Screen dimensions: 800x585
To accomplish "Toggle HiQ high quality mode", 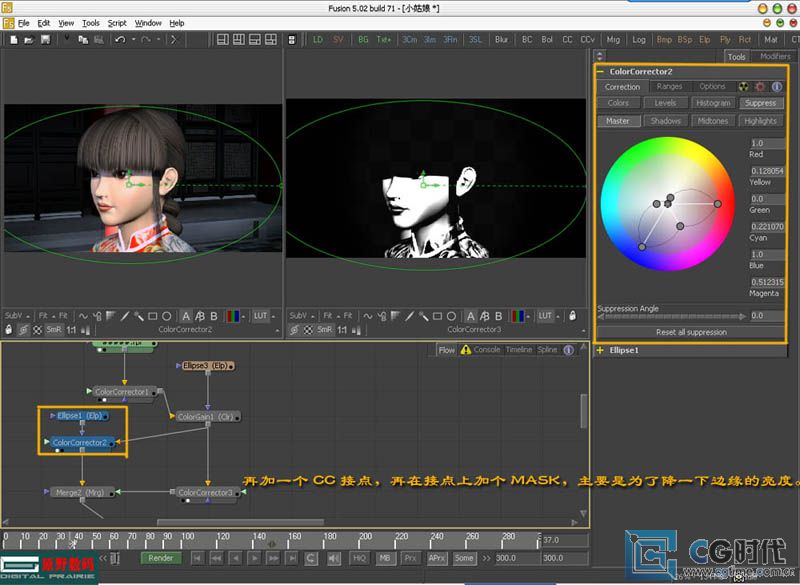I will [x=359, y=558].
